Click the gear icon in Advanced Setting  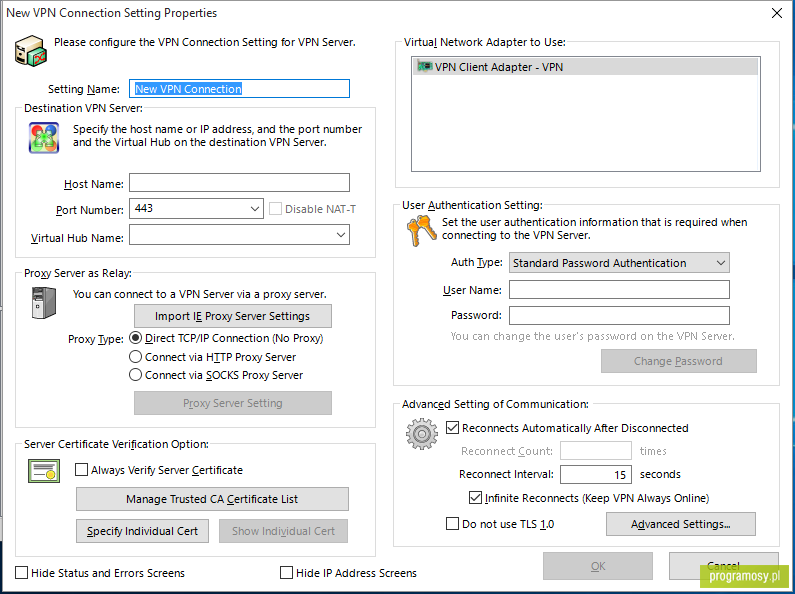point(421,434)
